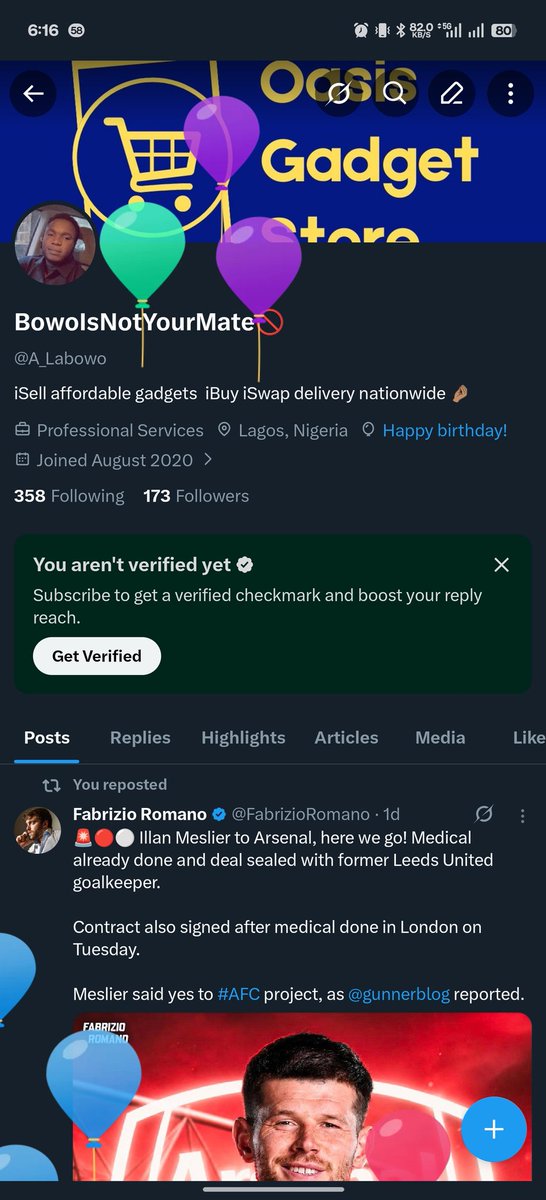
Task: Tap the edit profile pencil icon
Action: [452, 94]
